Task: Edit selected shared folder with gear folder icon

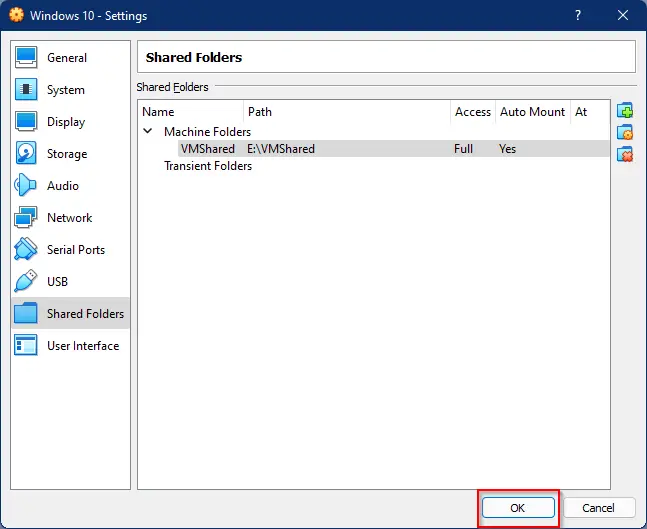Action: coord(625,132)
